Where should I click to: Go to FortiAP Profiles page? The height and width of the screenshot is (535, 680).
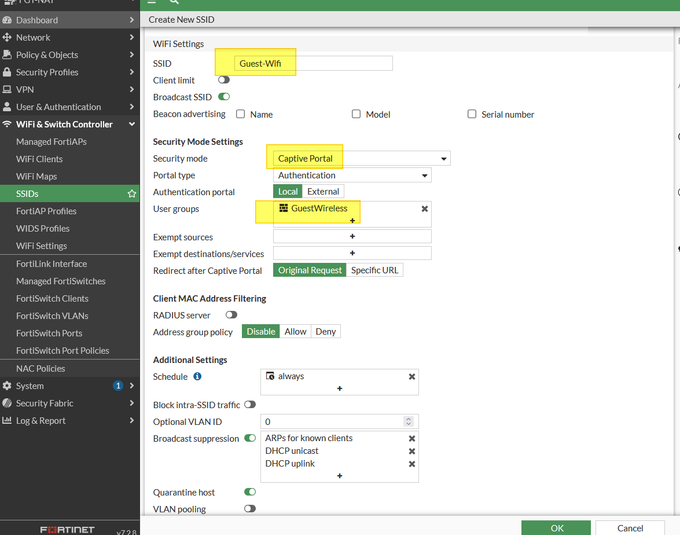tap(46, 211)
